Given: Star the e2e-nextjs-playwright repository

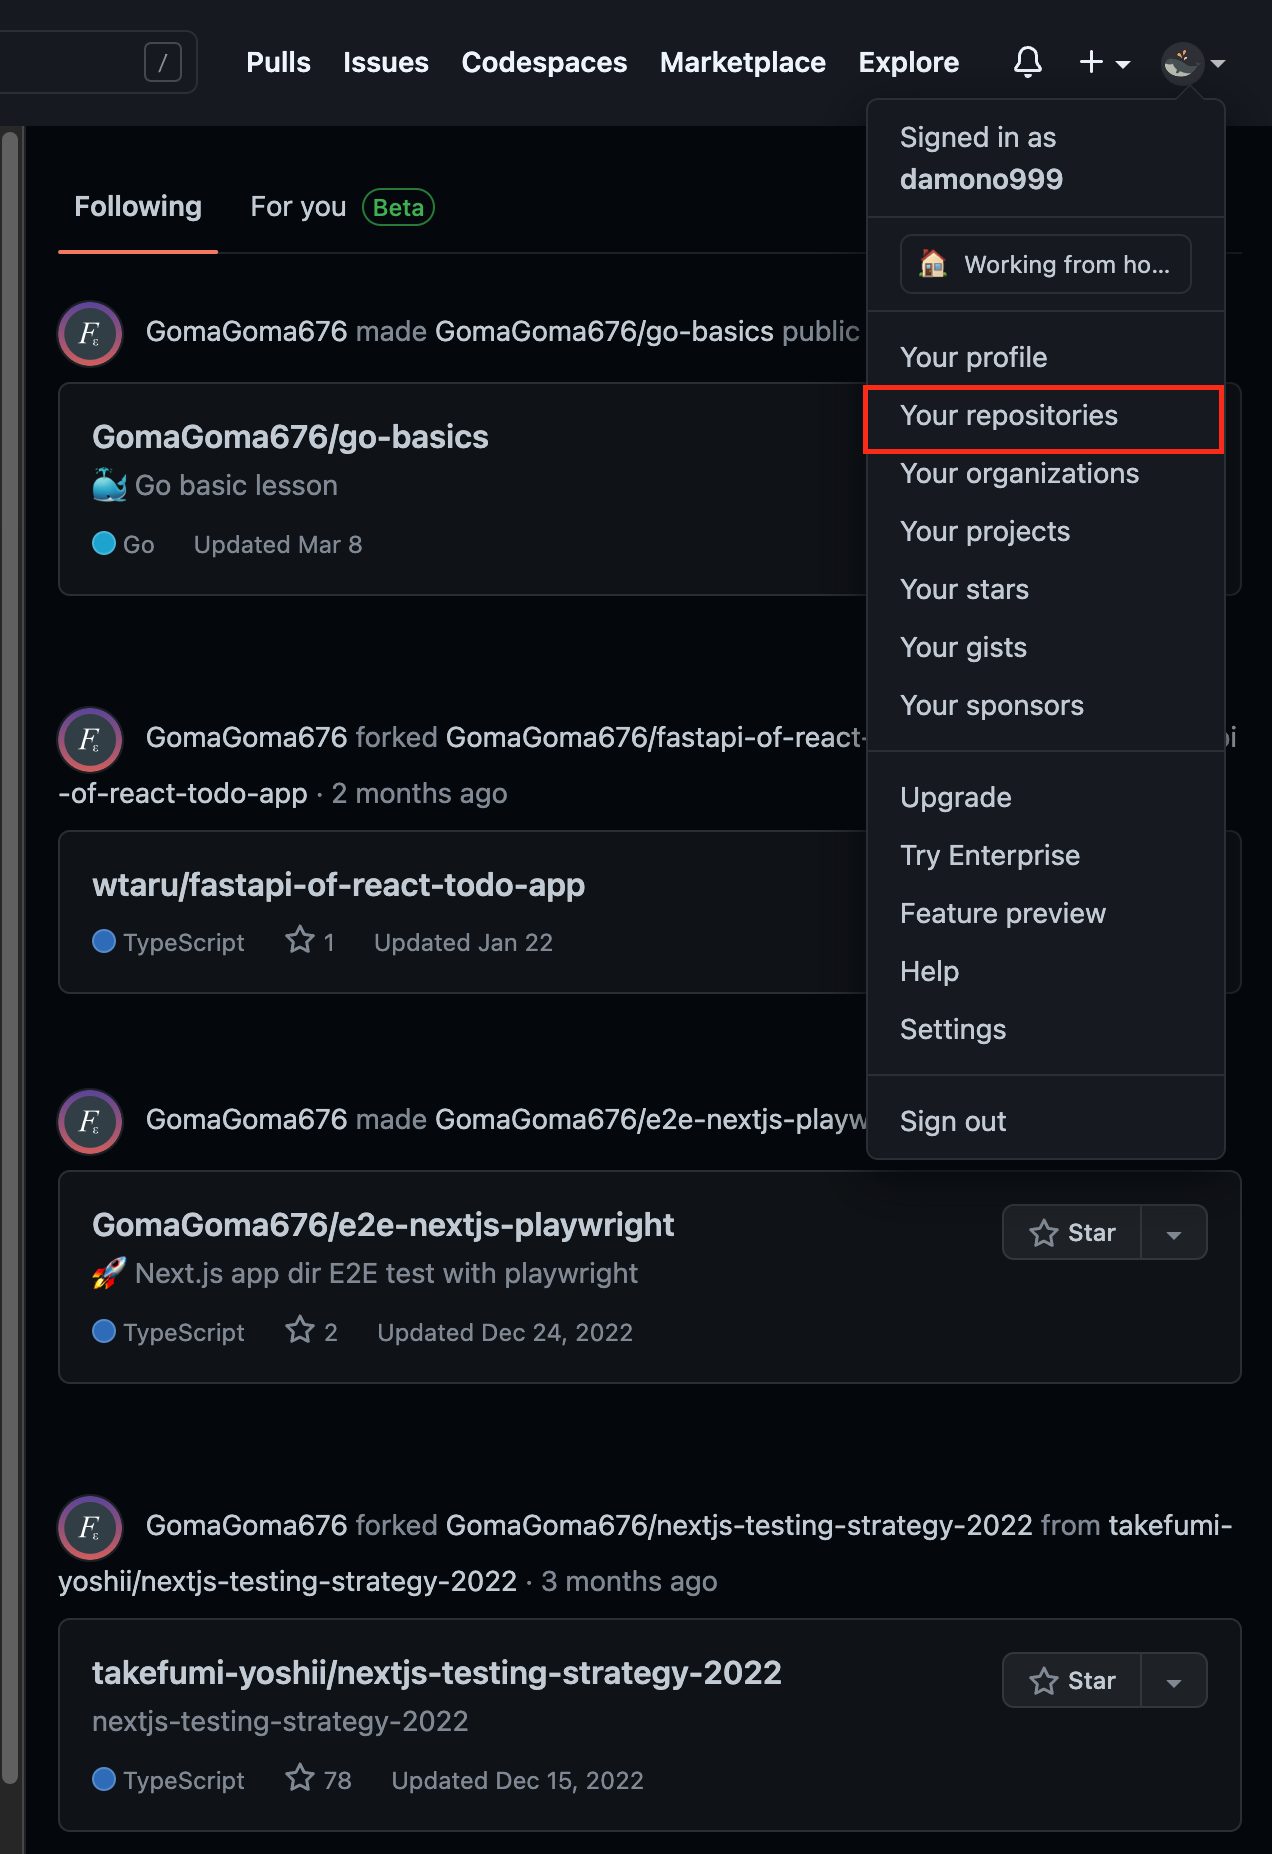Looking at the screenshot, I should (x=1072, y=1233).
